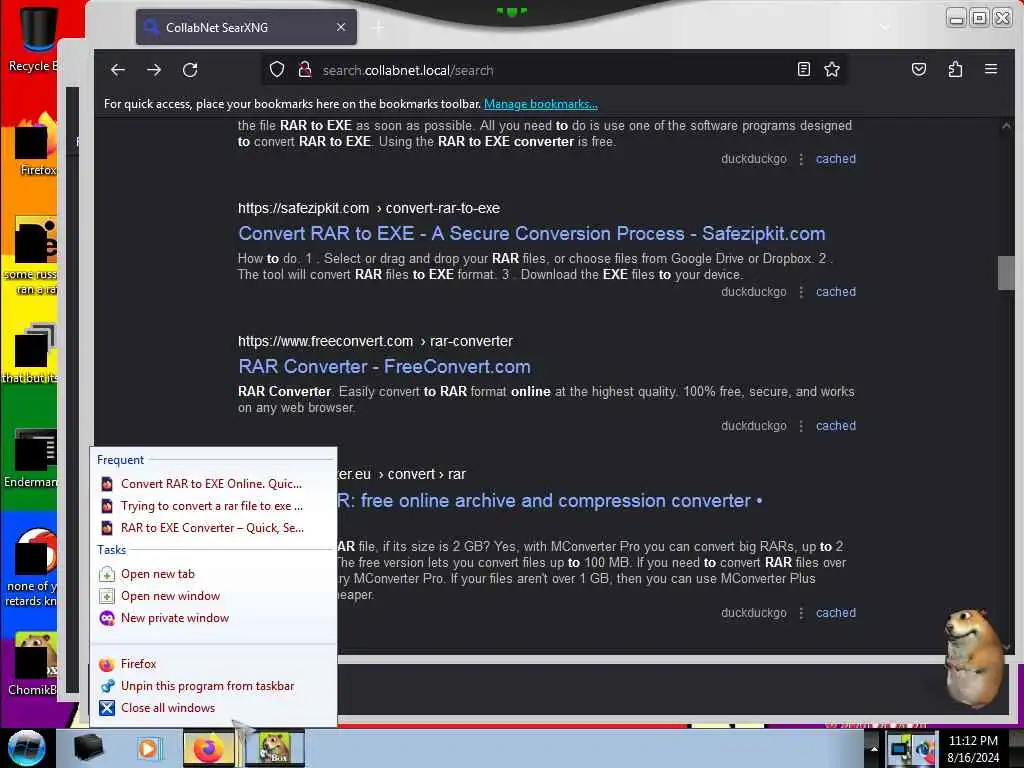The image size is (1024, 768).
Task: Reload the page with the refresh icon
Action: coord(190,70)
